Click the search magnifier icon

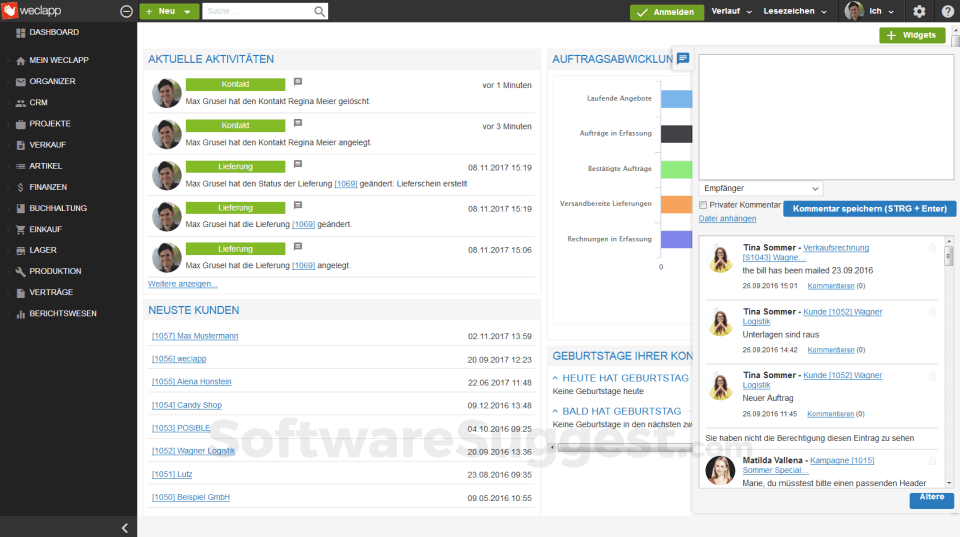coord(320,11)
